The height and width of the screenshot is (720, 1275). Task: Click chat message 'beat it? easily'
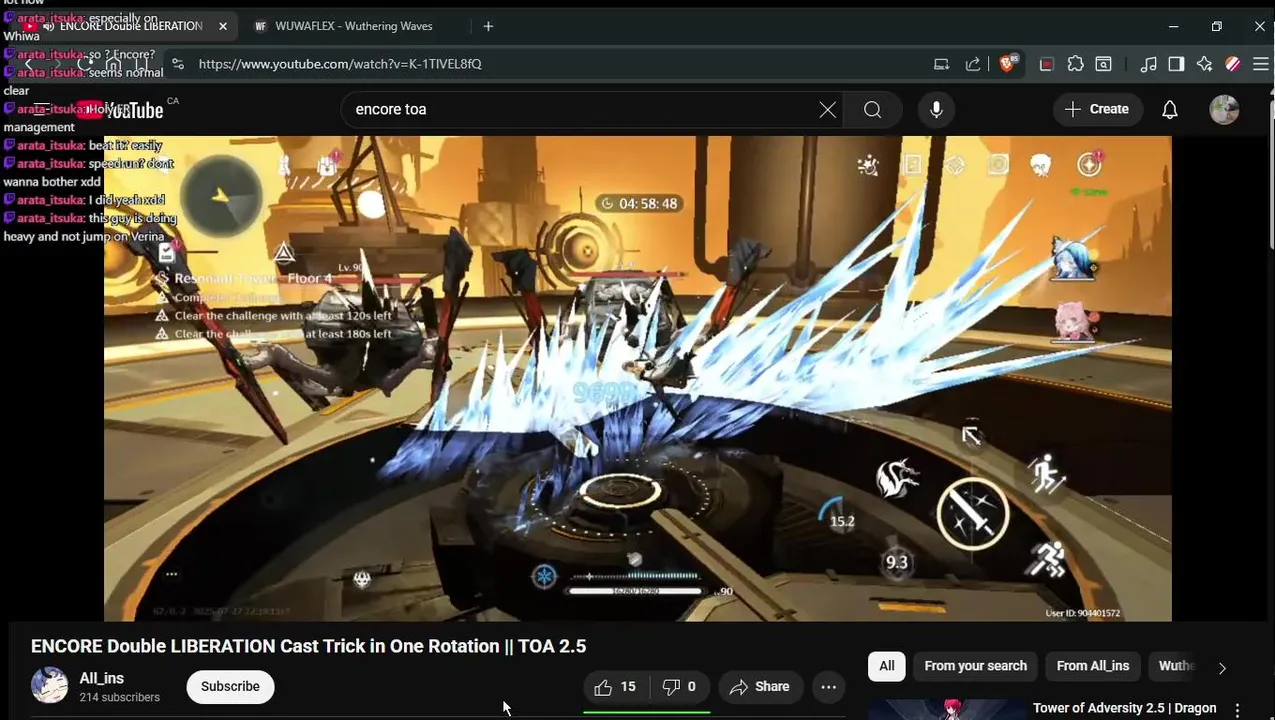coord(125,146)
